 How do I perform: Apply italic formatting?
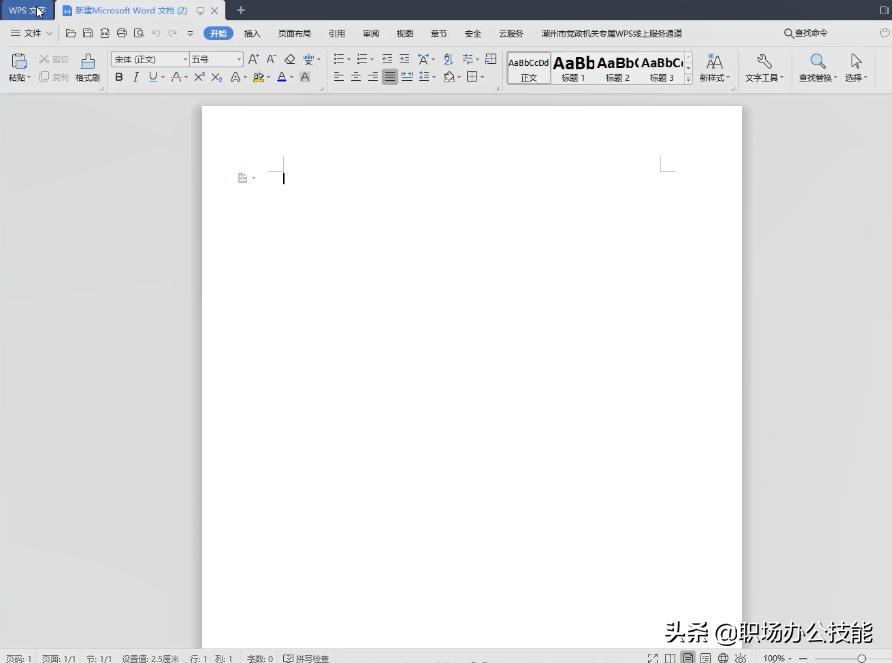coord(135,77)
